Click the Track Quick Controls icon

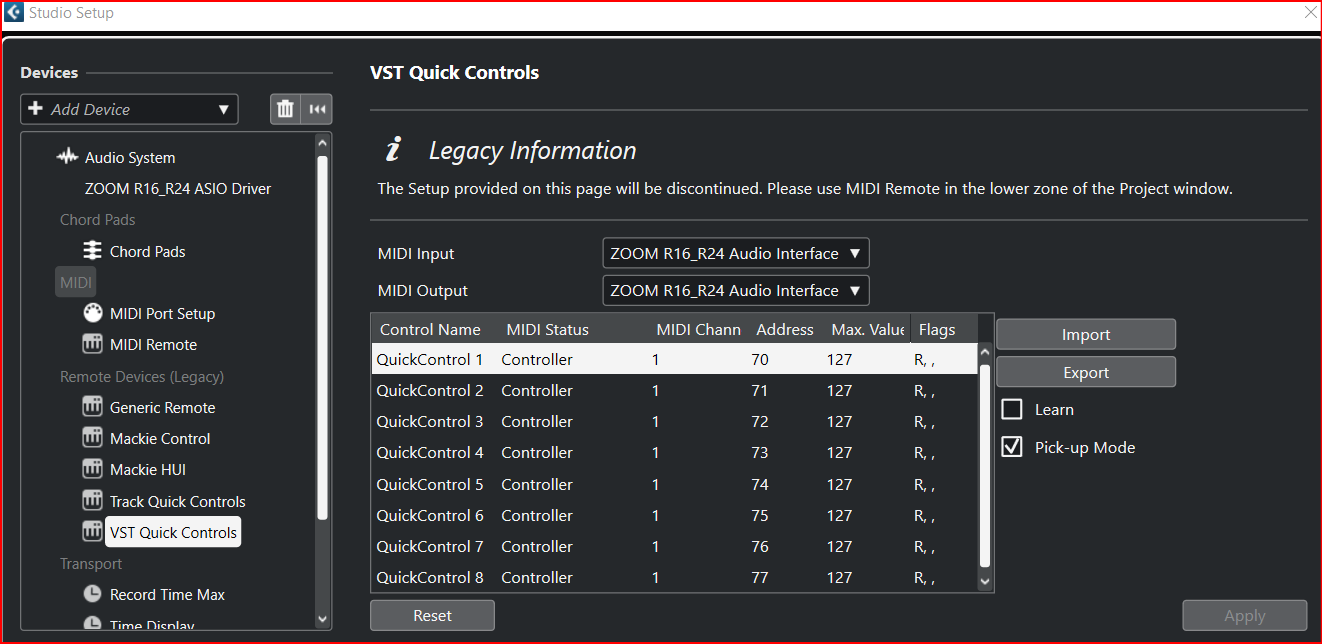[92, 500]
